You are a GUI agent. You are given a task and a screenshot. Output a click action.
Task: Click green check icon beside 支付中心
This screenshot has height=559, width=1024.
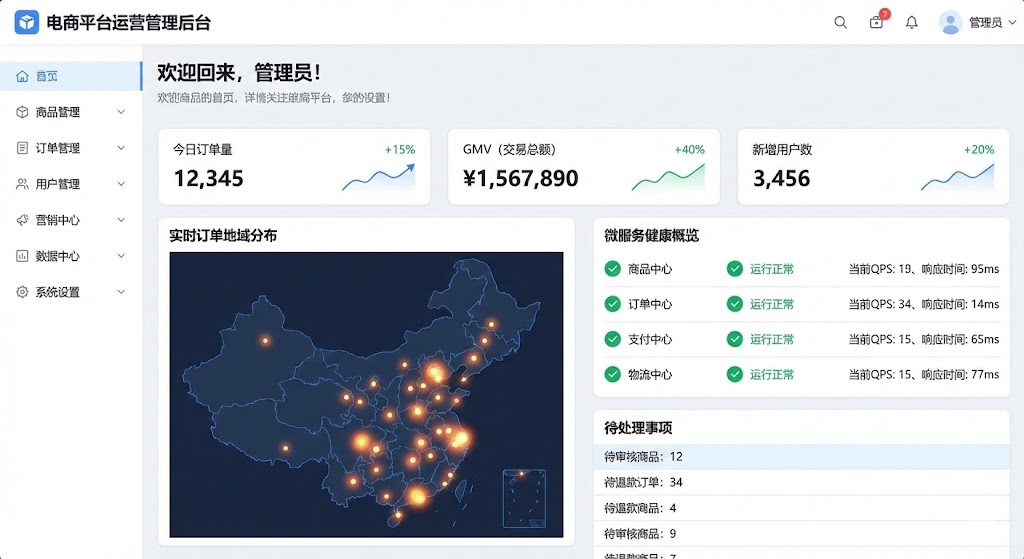coord(613,339)
